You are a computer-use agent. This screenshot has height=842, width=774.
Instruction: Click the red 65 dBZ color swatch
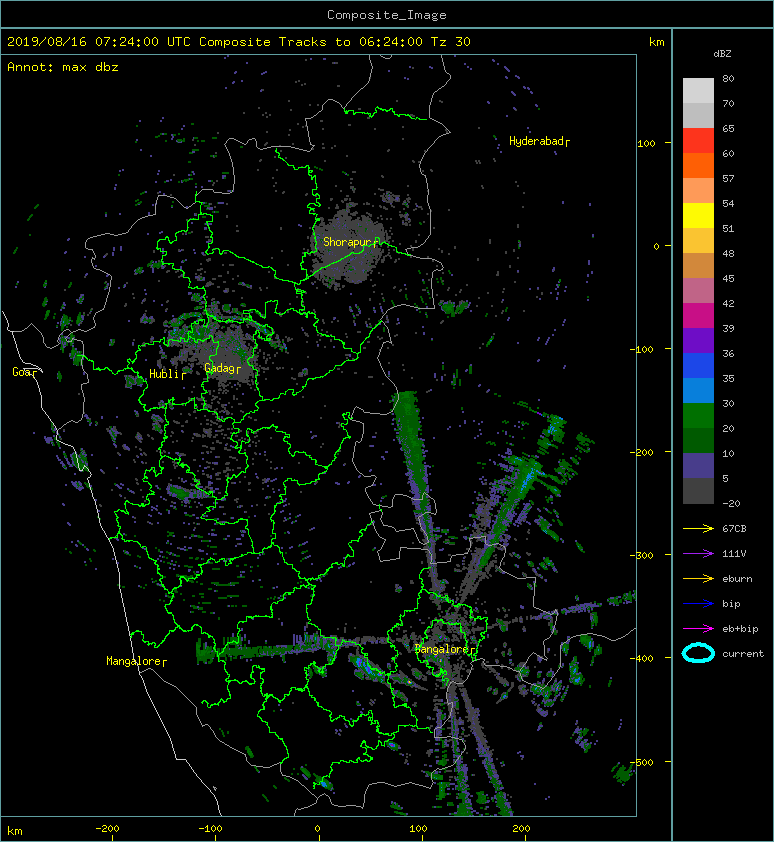click(x=698, y=140)
